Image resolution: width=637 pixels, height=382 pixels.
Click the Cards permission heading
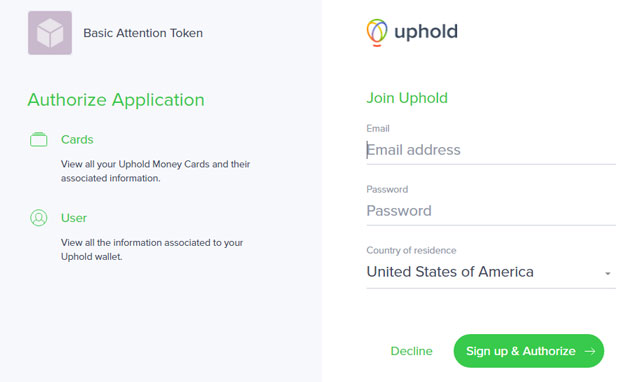(77, 139)
